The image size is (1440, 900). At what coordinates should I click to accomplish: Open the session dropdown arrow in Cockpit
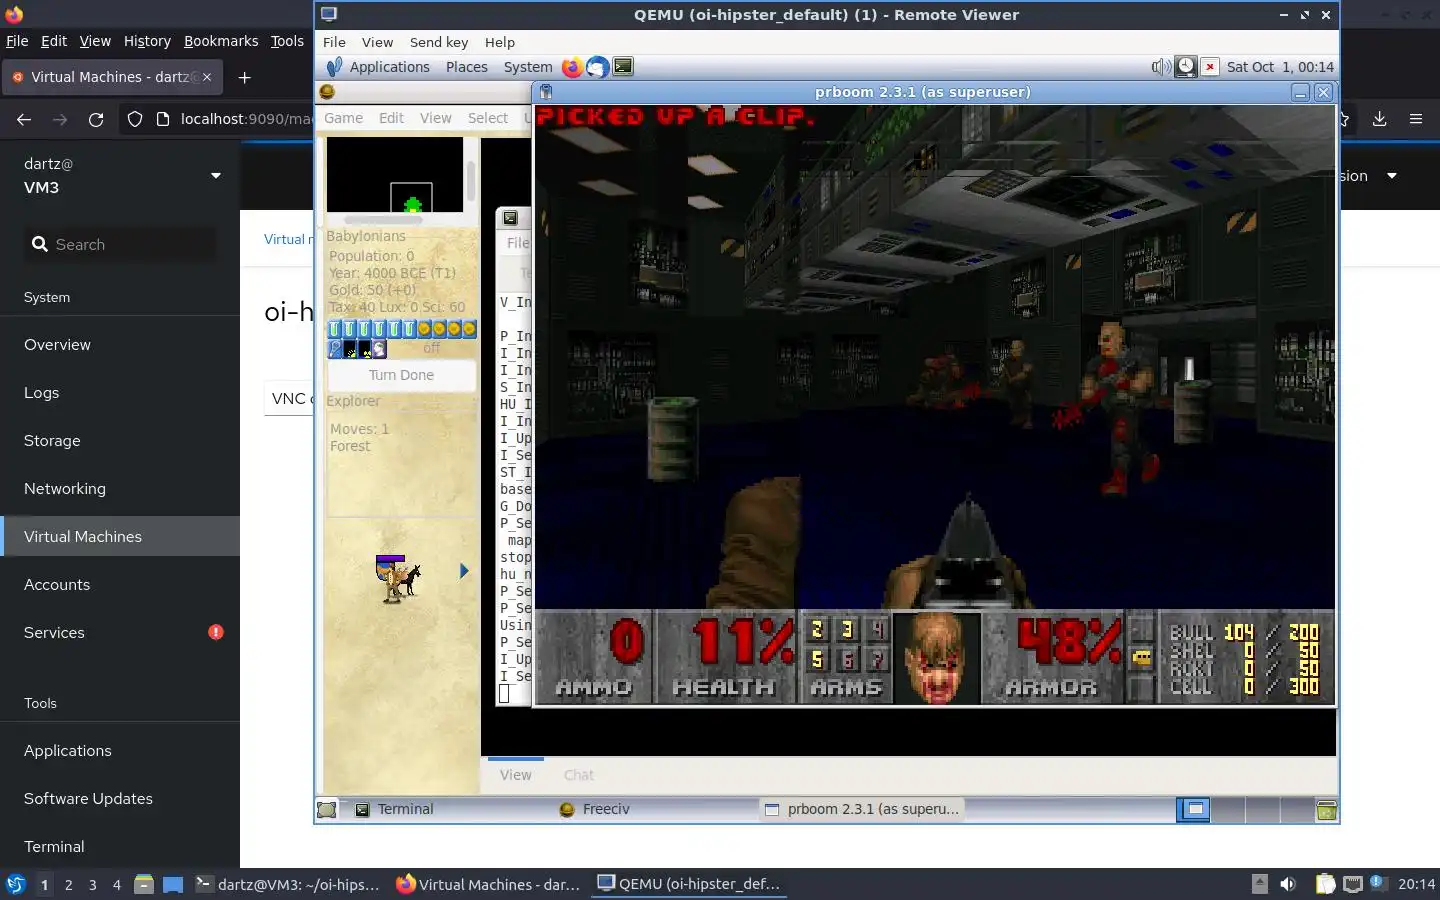pos(1391,176)
